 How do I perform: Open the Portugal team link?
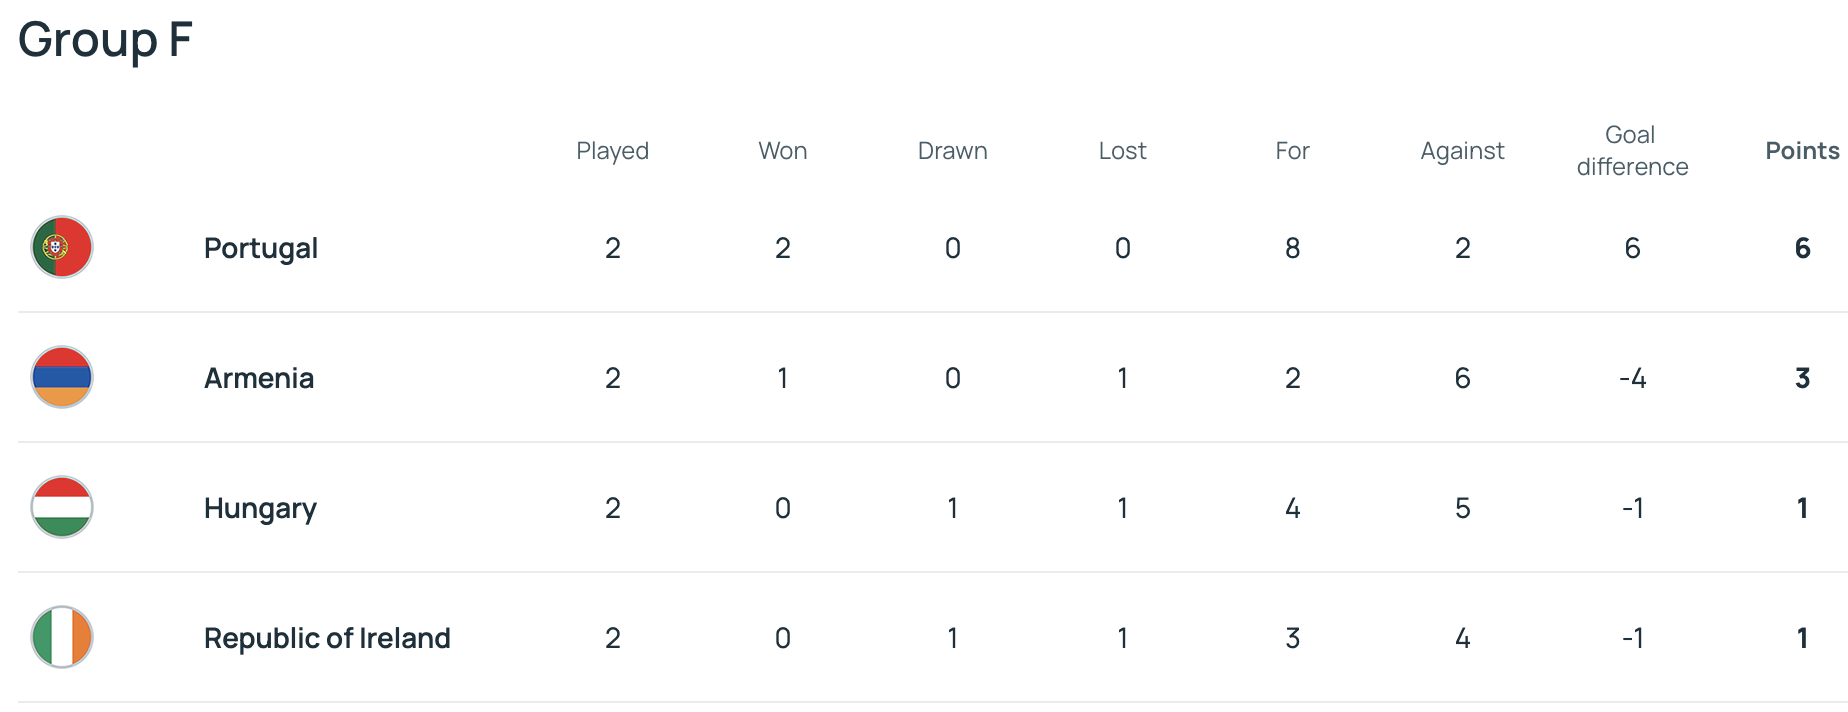point(260,248)
